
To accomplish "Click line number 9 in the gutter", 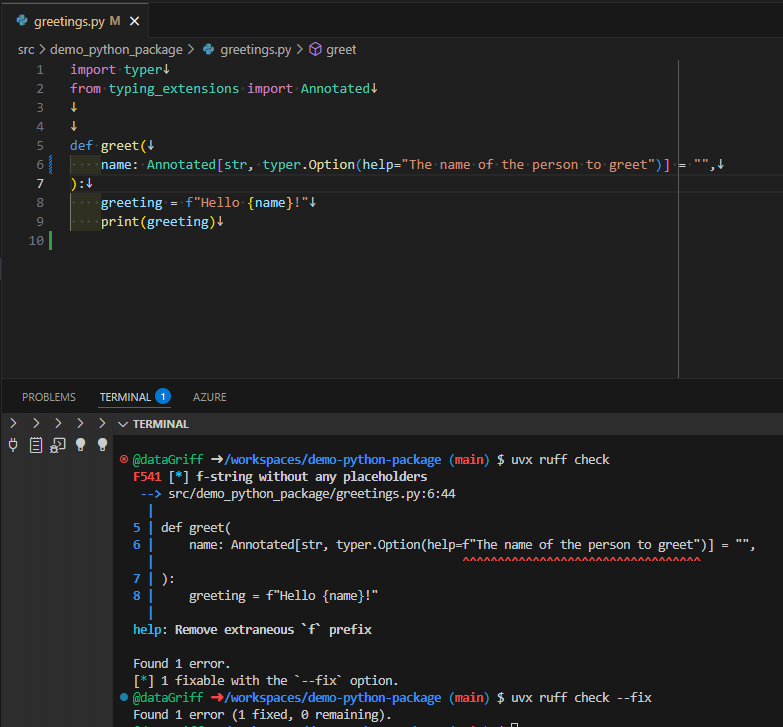I will [x=40, y=222].
